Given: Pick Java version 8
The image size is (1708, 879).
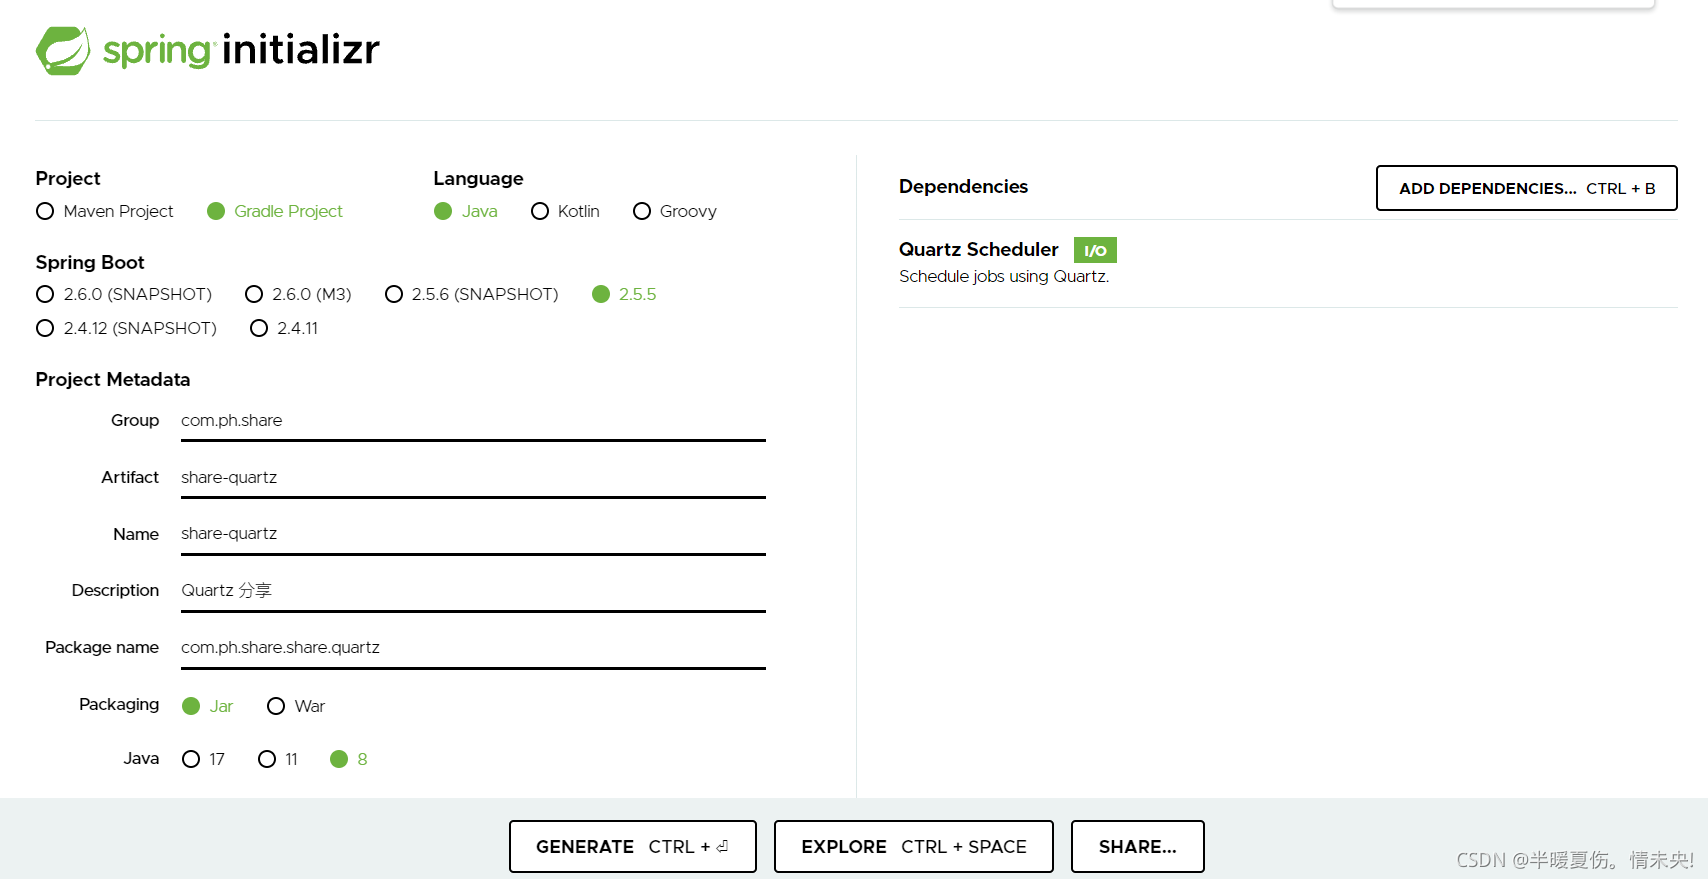Looking at the screenshot, I should click(x=349, y=759).
